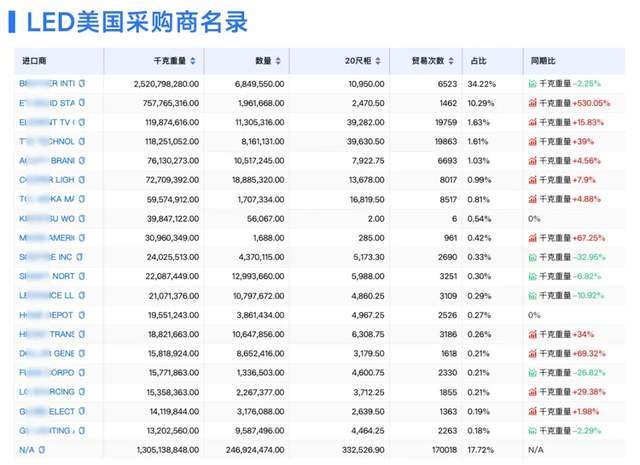Select the 17.72% share cell
Viewport: 640px width, 465px height.
point(480,449)
